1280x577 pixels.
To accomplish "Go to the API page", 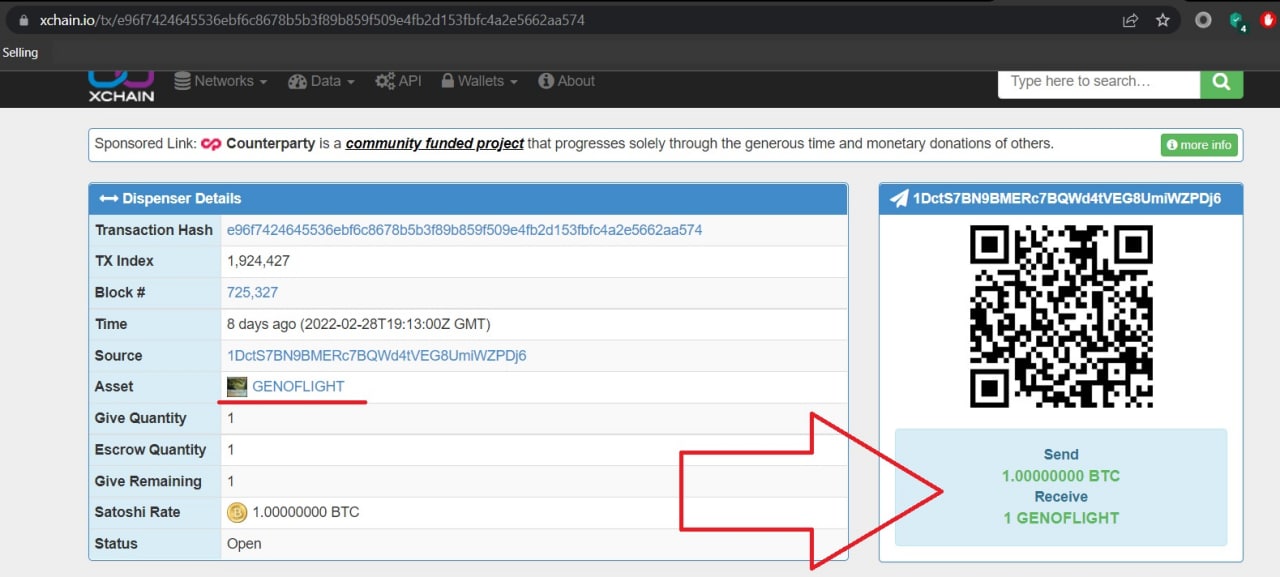I will (x=398, y=81).
